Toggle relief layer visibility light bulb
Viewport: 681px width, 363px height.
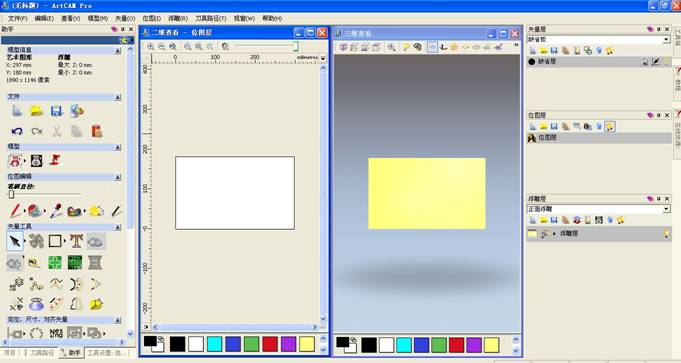[666, 234]
